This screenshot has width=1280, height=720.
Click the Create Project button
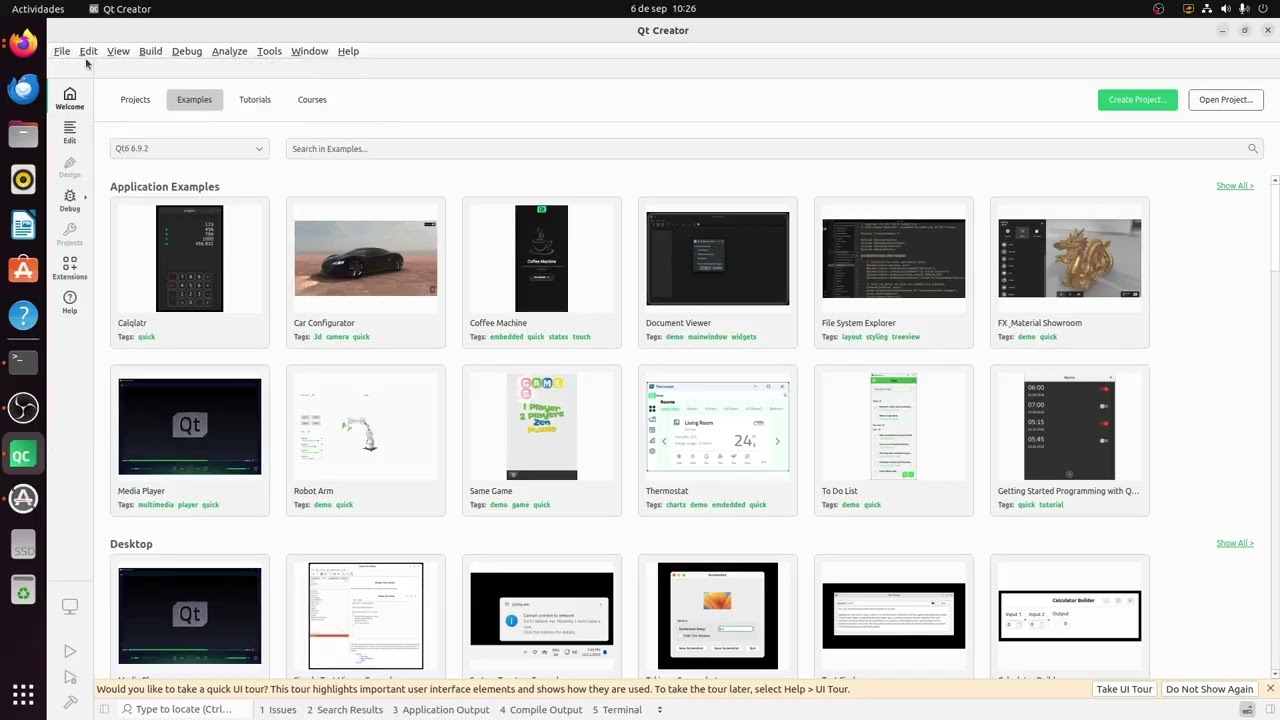(x=1137, y=100)
